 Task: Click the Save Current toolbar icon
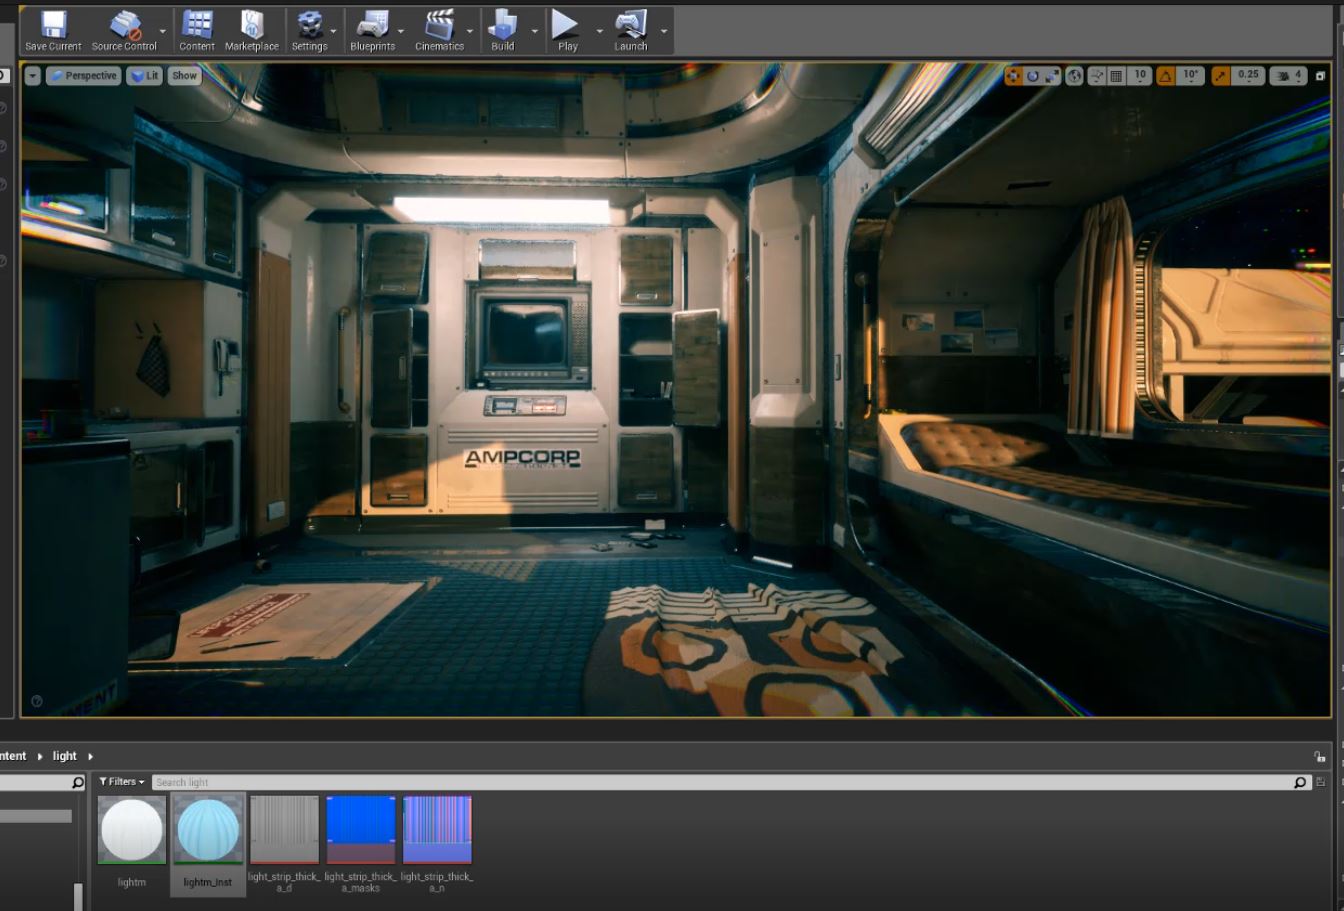click(x=53, y=29)
